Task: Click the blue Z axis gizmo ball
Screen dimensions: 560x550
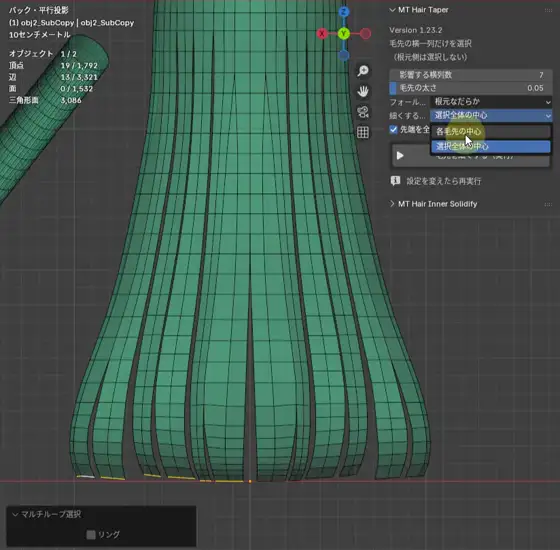Action: pyautogui.click(x=344, y=12)
